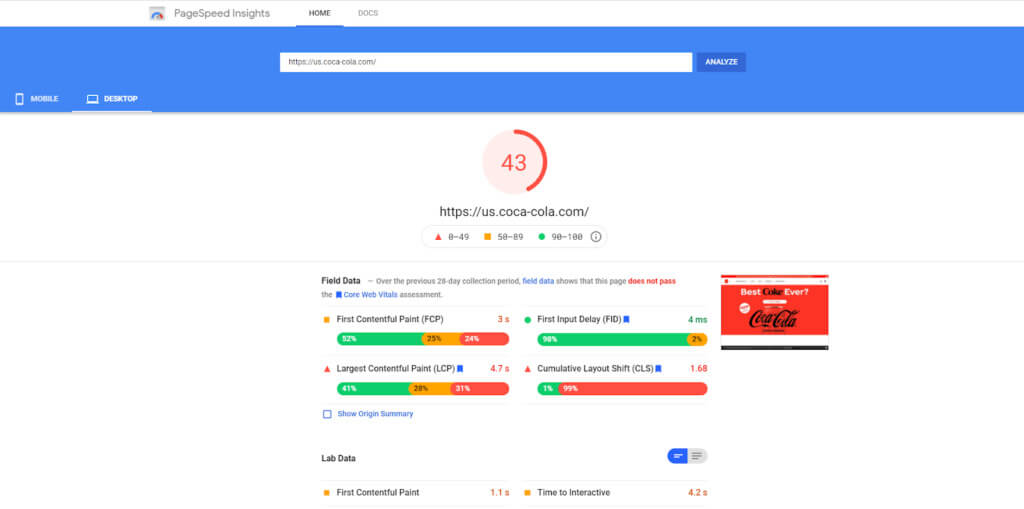The height and width of the screenshot is (509, 1024).
Task: Enable the Show Origin Summary checkbox
Action: tap(327, 414)
